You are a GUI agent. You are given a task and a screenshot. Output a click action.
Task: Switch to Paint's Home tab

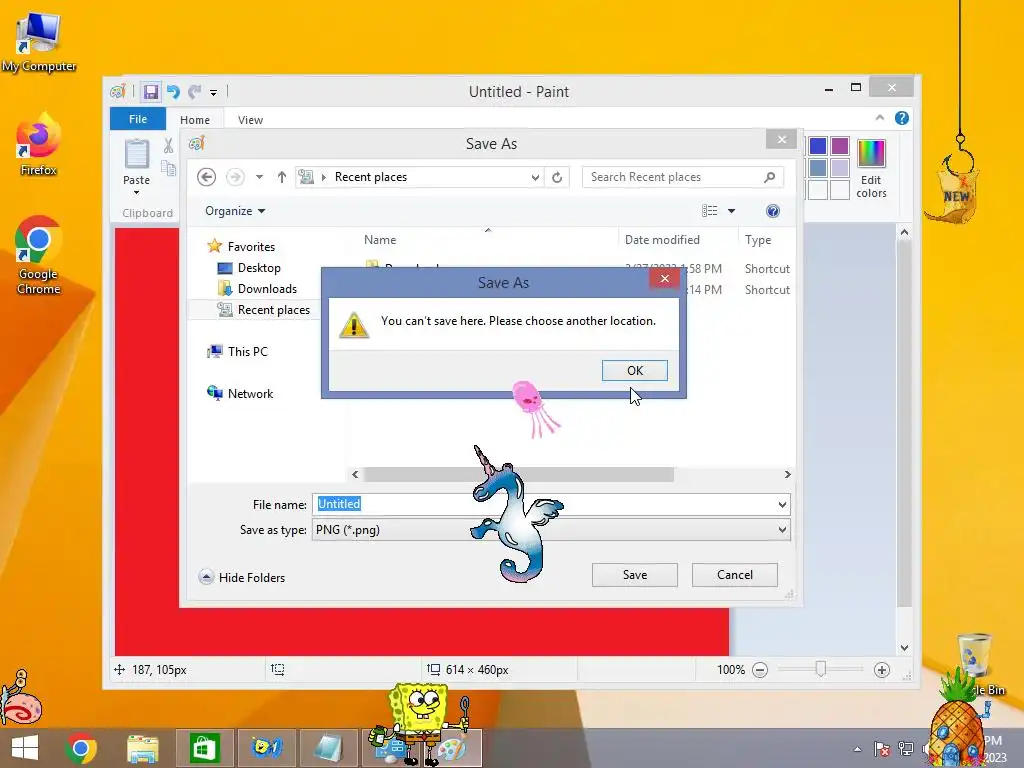tap(195, 120)
